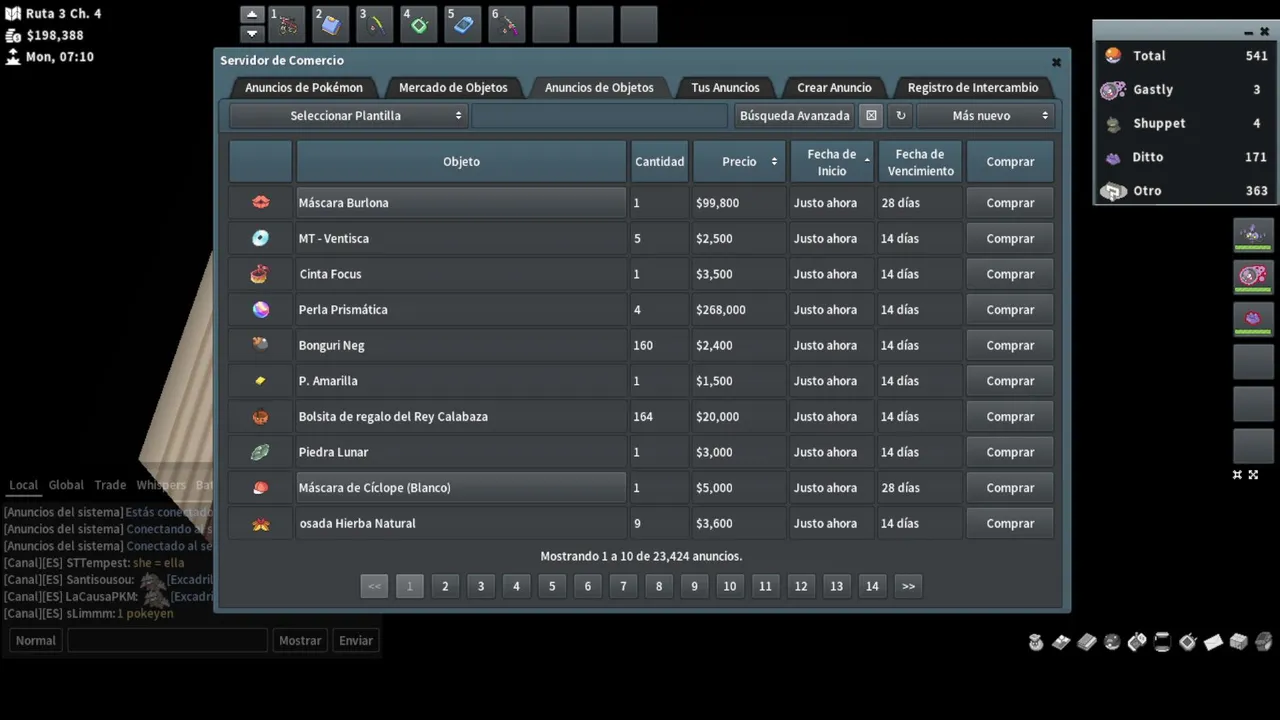Sort listings by the Precio column

coord(739,161)
